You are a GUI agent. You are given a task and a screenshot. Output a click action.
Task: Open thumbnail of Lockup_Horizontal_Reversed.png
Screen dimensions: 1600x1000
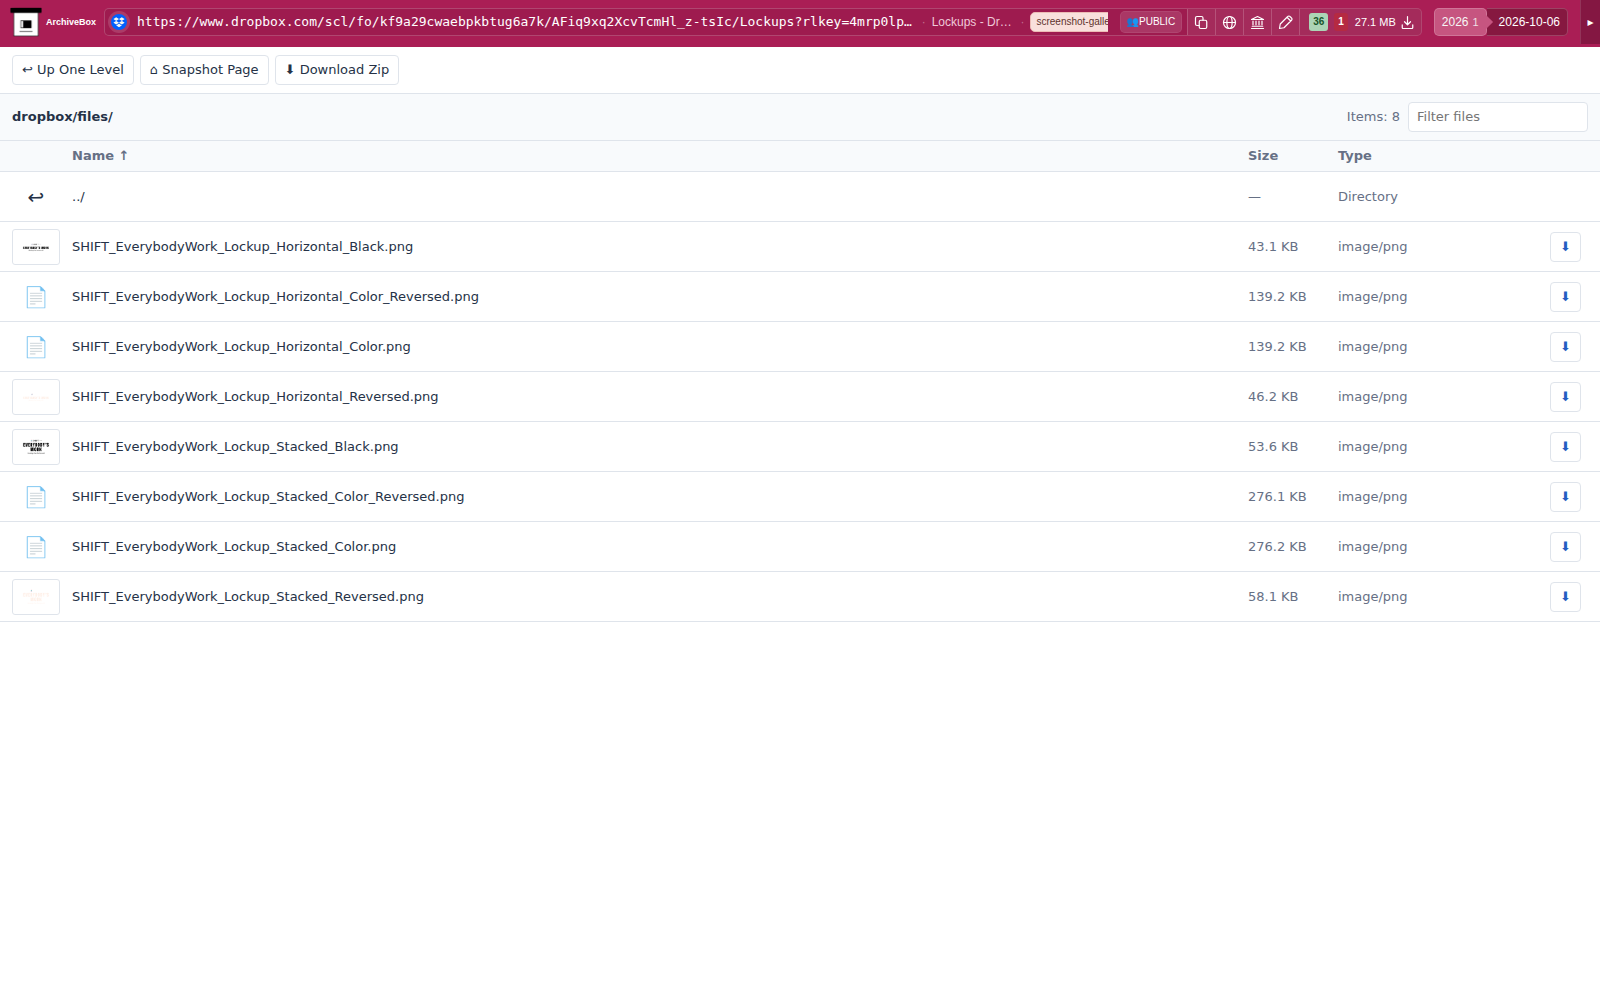[x=36, y=397]
